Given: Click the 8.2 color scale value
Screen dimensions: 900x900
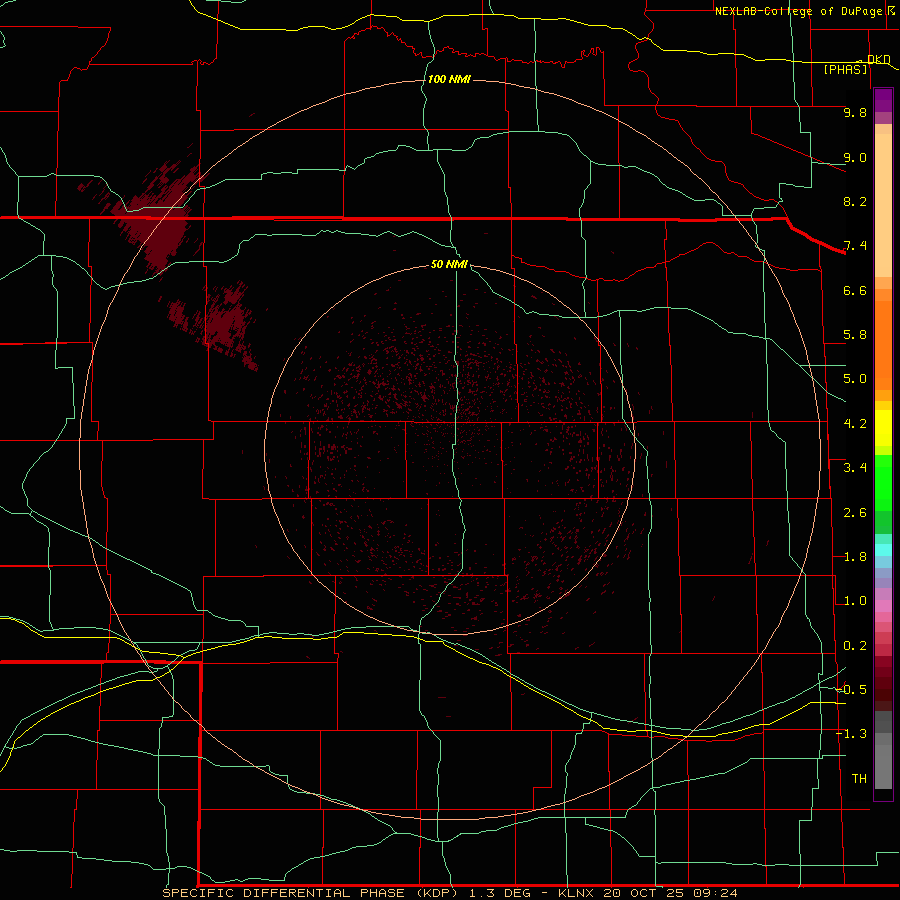Looking at the screenshot, I should tap(855, 201).
